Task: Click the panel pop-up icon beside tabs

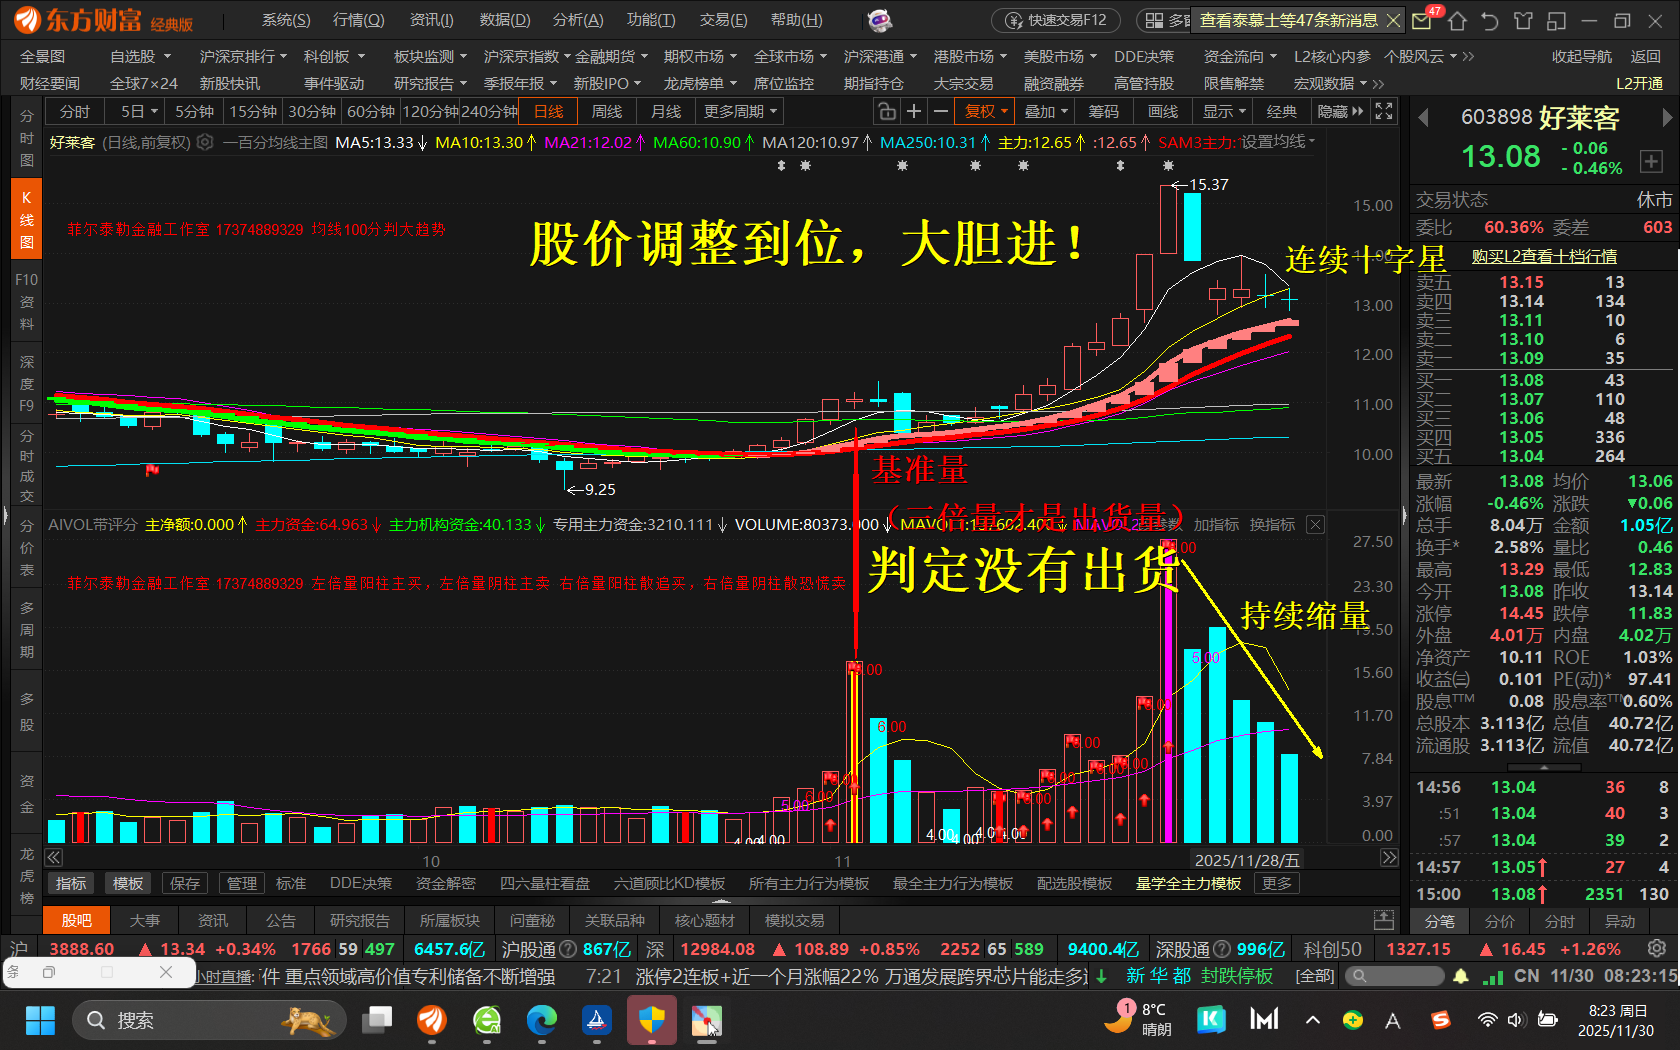Action: 1384,920
